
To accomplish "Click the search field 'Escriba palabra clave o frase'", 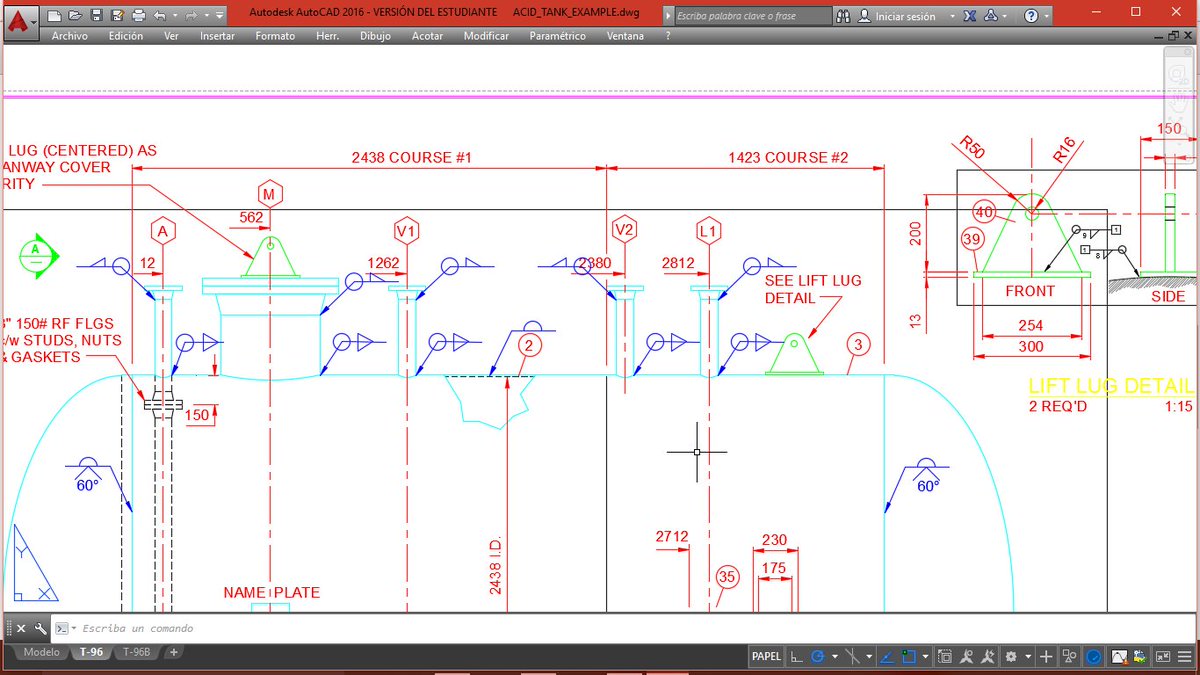I will [753, 16].
